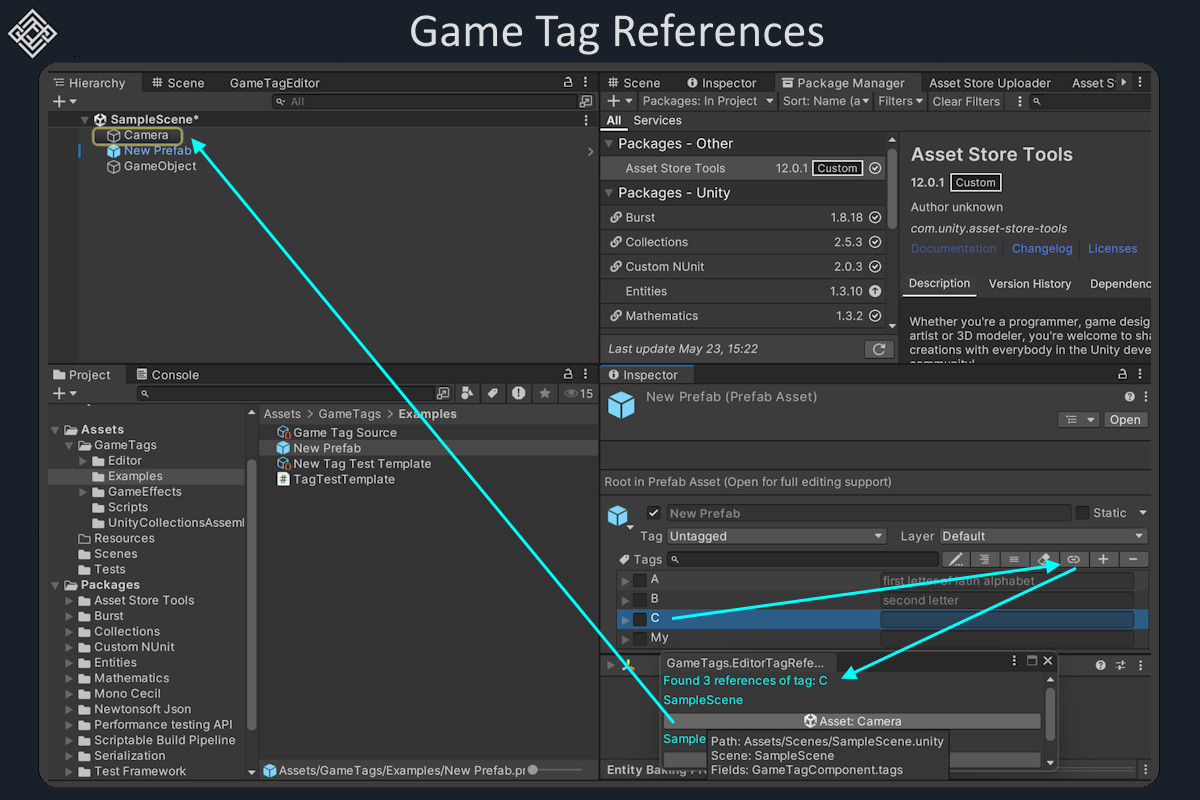
Task: Click the Asset: Camera reference button
Action: pyautogui.click(x=852, y=721)
